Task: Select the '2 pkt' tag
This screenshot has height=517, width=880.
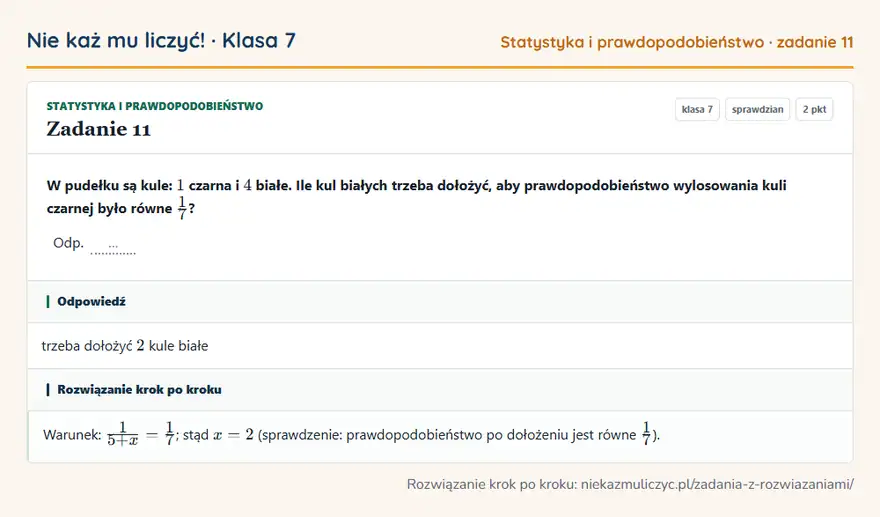Action: point(814,109)
